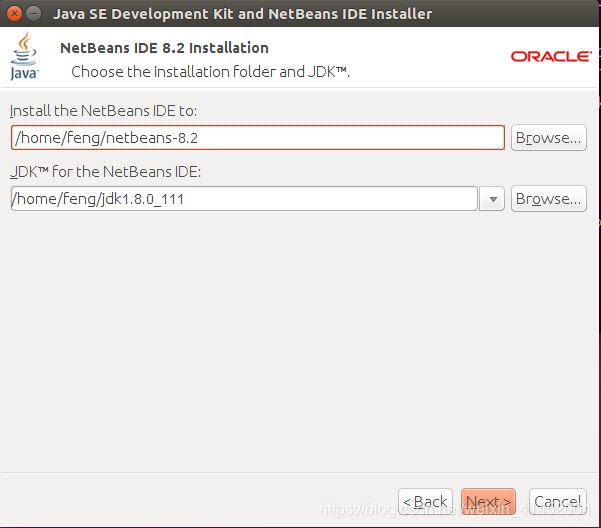This screenshot has width=601, height=528.
Task: Click the Java coffee cup logo
Action: (x=24, y=56)
